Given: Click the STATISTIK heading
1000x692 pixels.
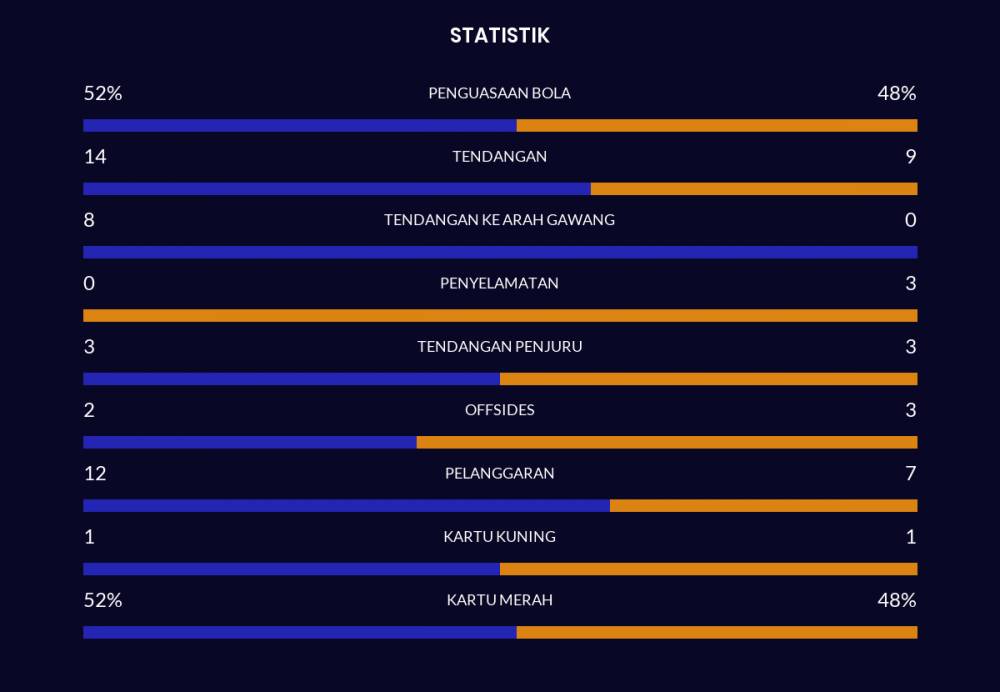Looking at the screenshot, I should (x=499, y=36).
